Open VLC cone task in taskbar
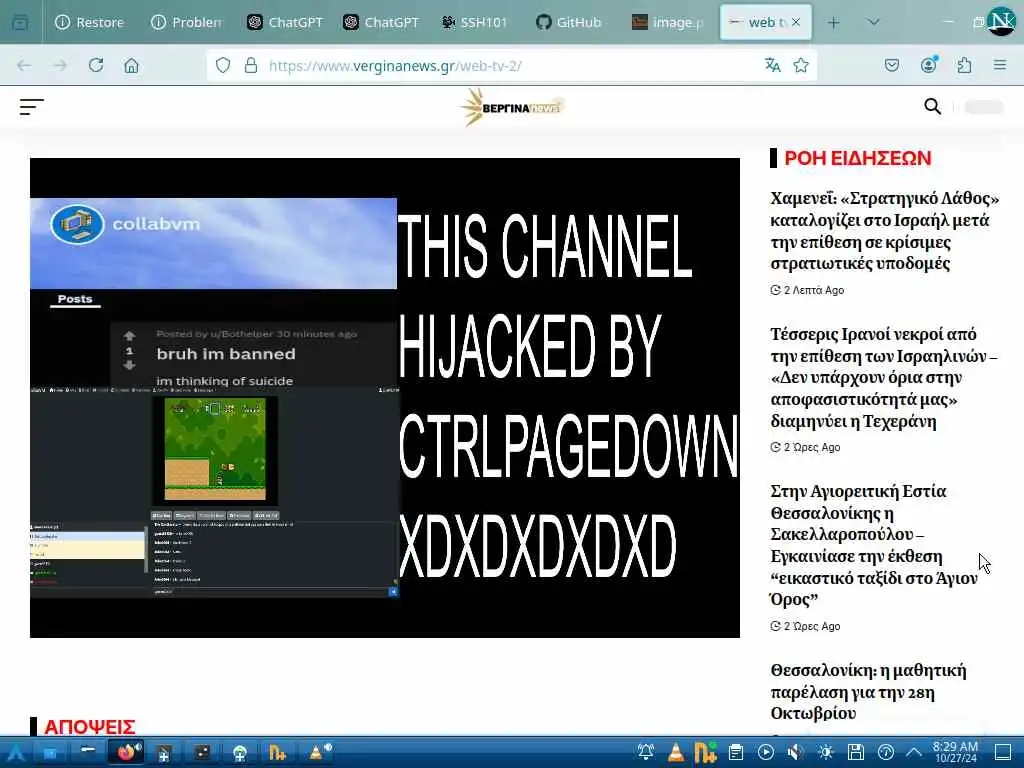The image size is (1024, 768). tap(319, 752)
